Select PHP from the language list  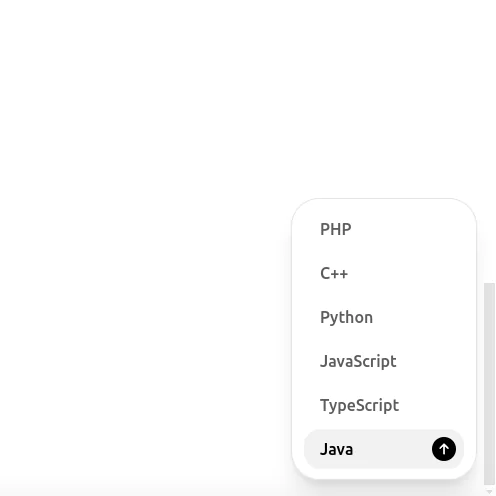[x=384, y=229]
